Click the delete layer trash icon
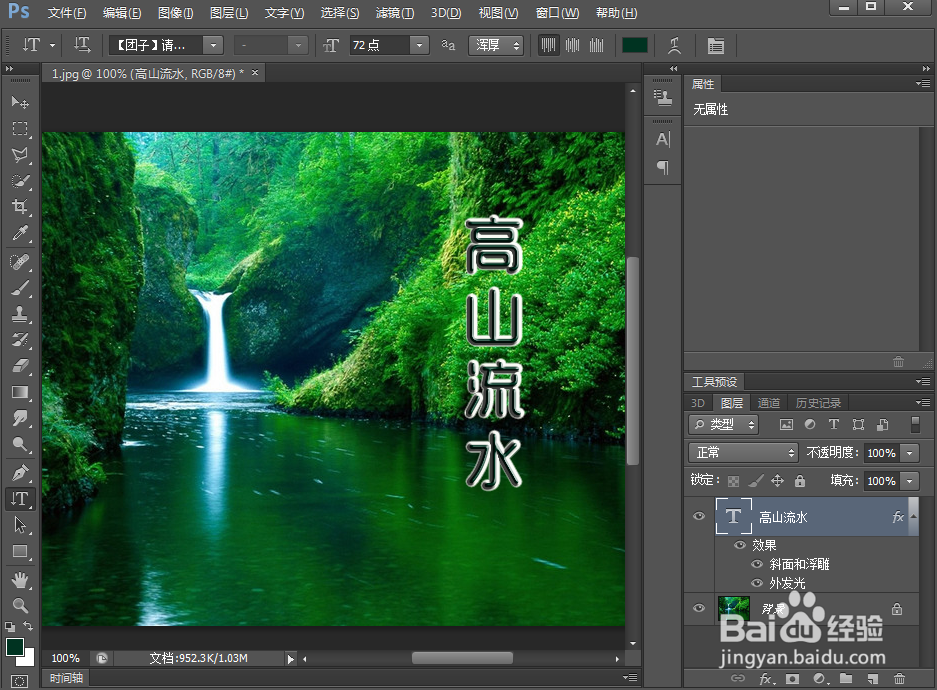Image resolution: width=937 pixels, height=690 pixels. coord(899,679)
